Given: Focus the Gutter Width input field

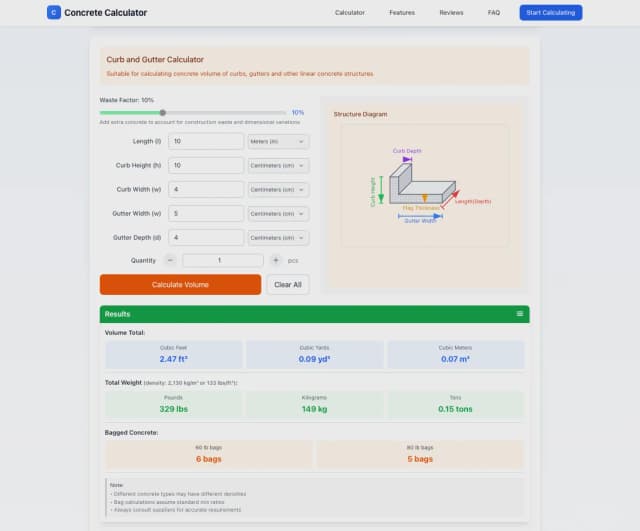Looking at the screenshot, I should click(206, 214).
